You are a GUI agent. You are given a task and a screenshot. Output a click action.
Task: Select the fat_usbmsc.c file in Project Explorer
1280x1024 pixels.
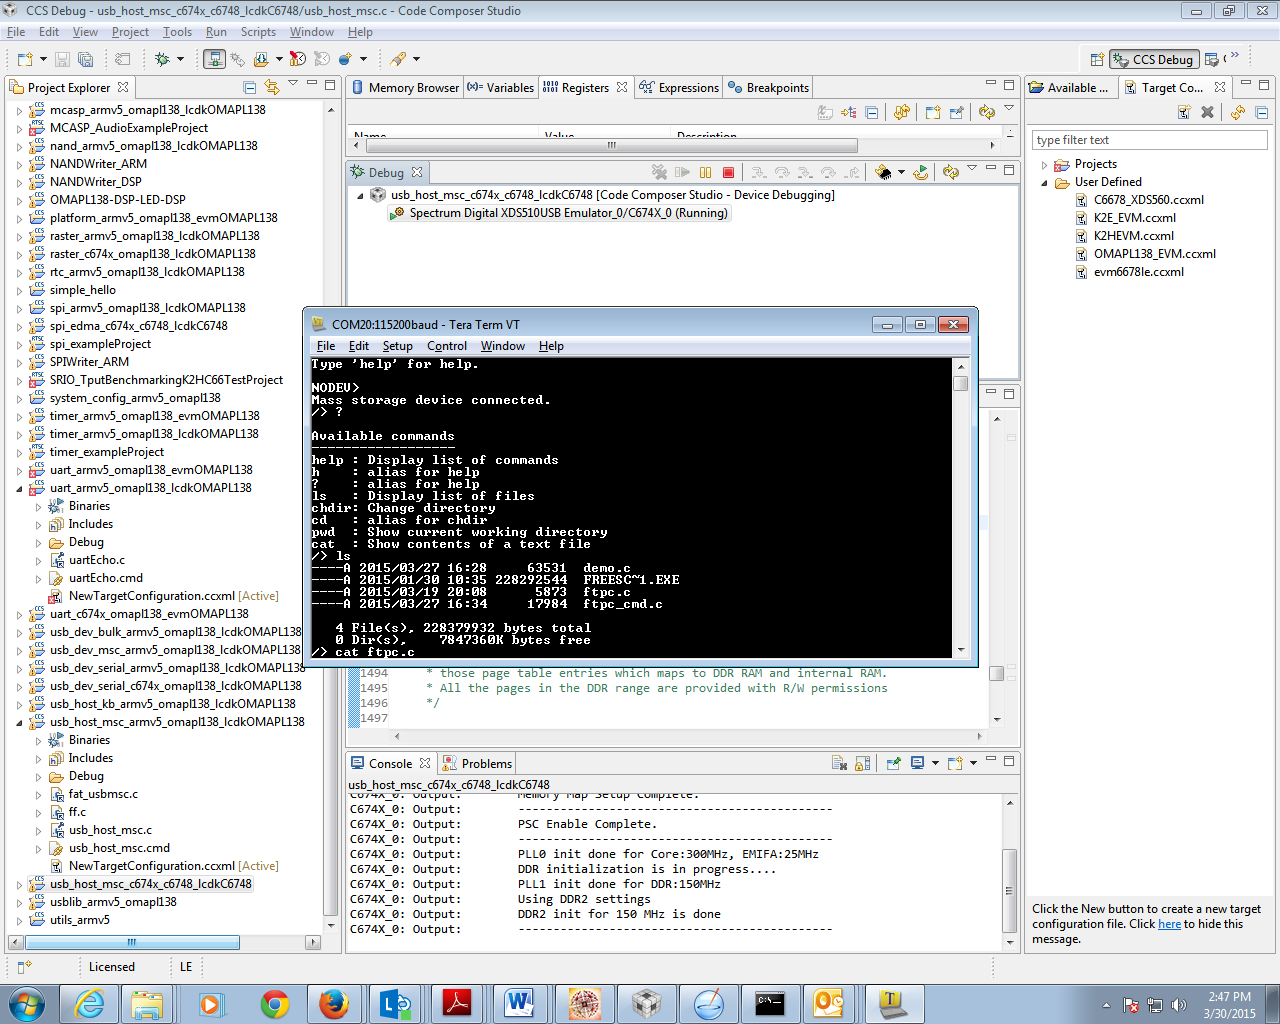[x=93, y=794]
